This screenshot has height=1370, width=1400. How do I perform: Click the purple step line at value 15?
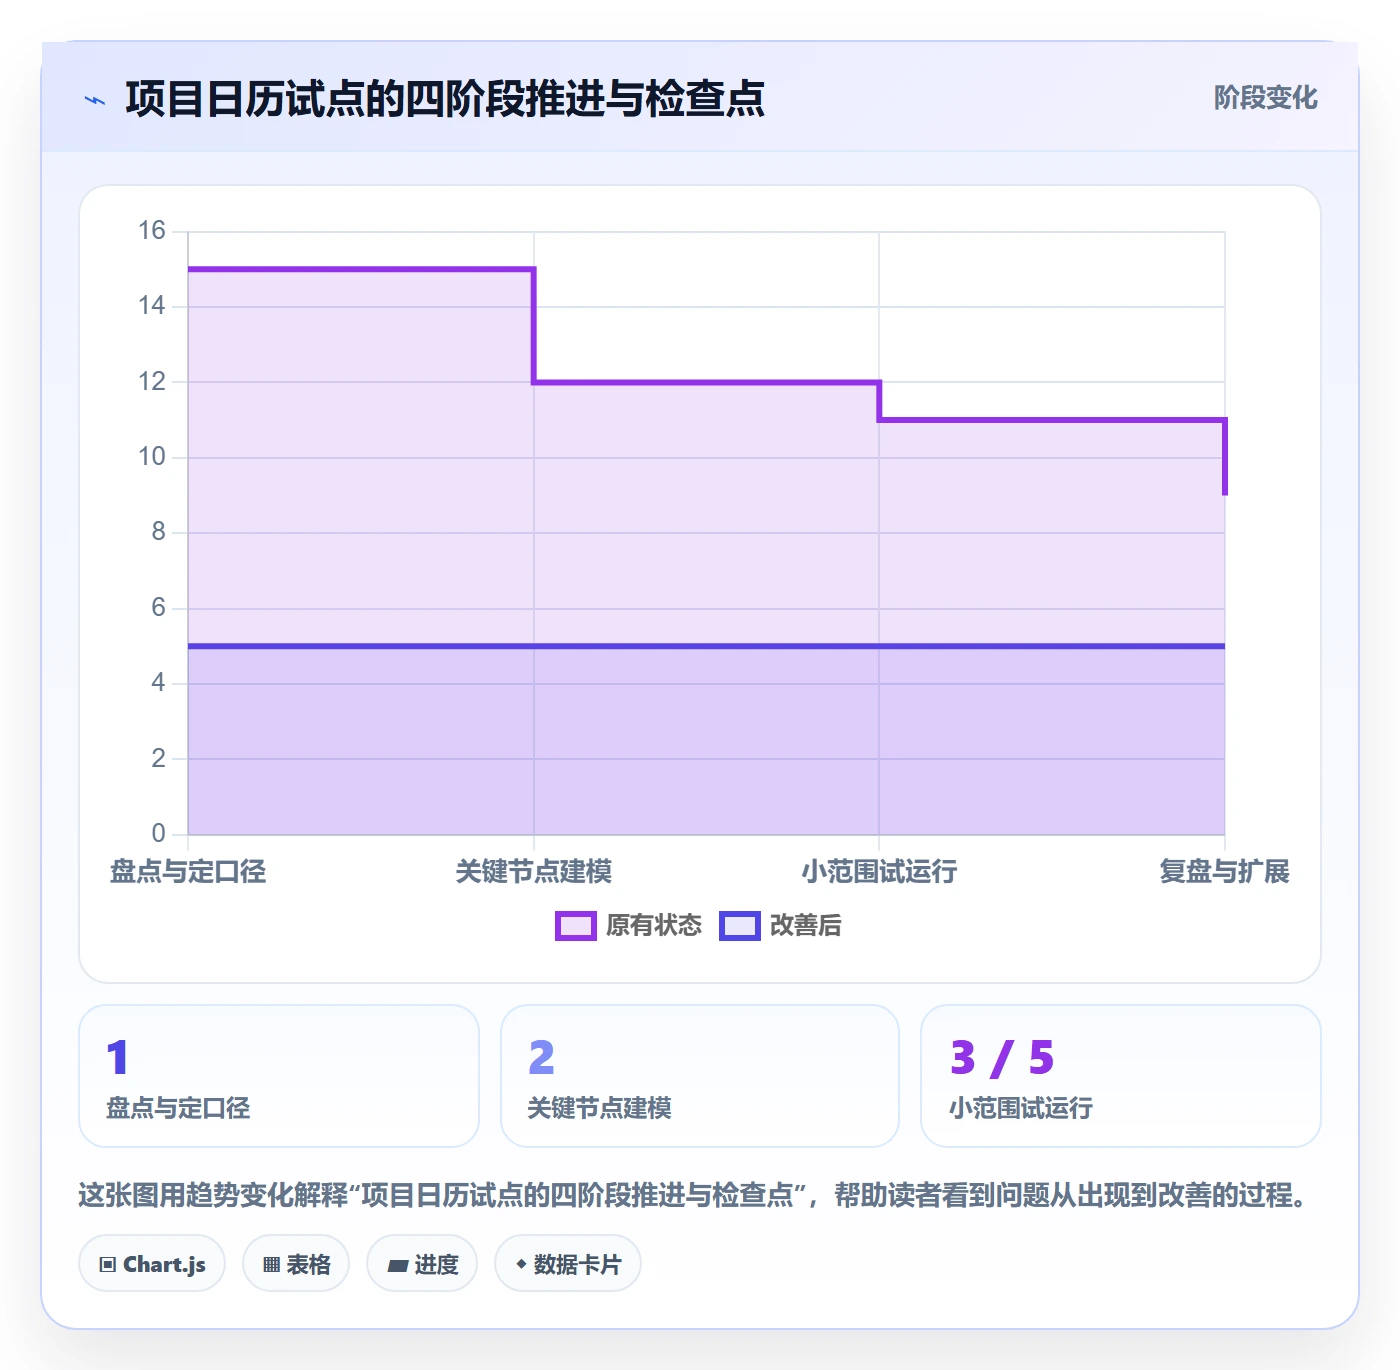pyautogui.click(x=361, y=269)
